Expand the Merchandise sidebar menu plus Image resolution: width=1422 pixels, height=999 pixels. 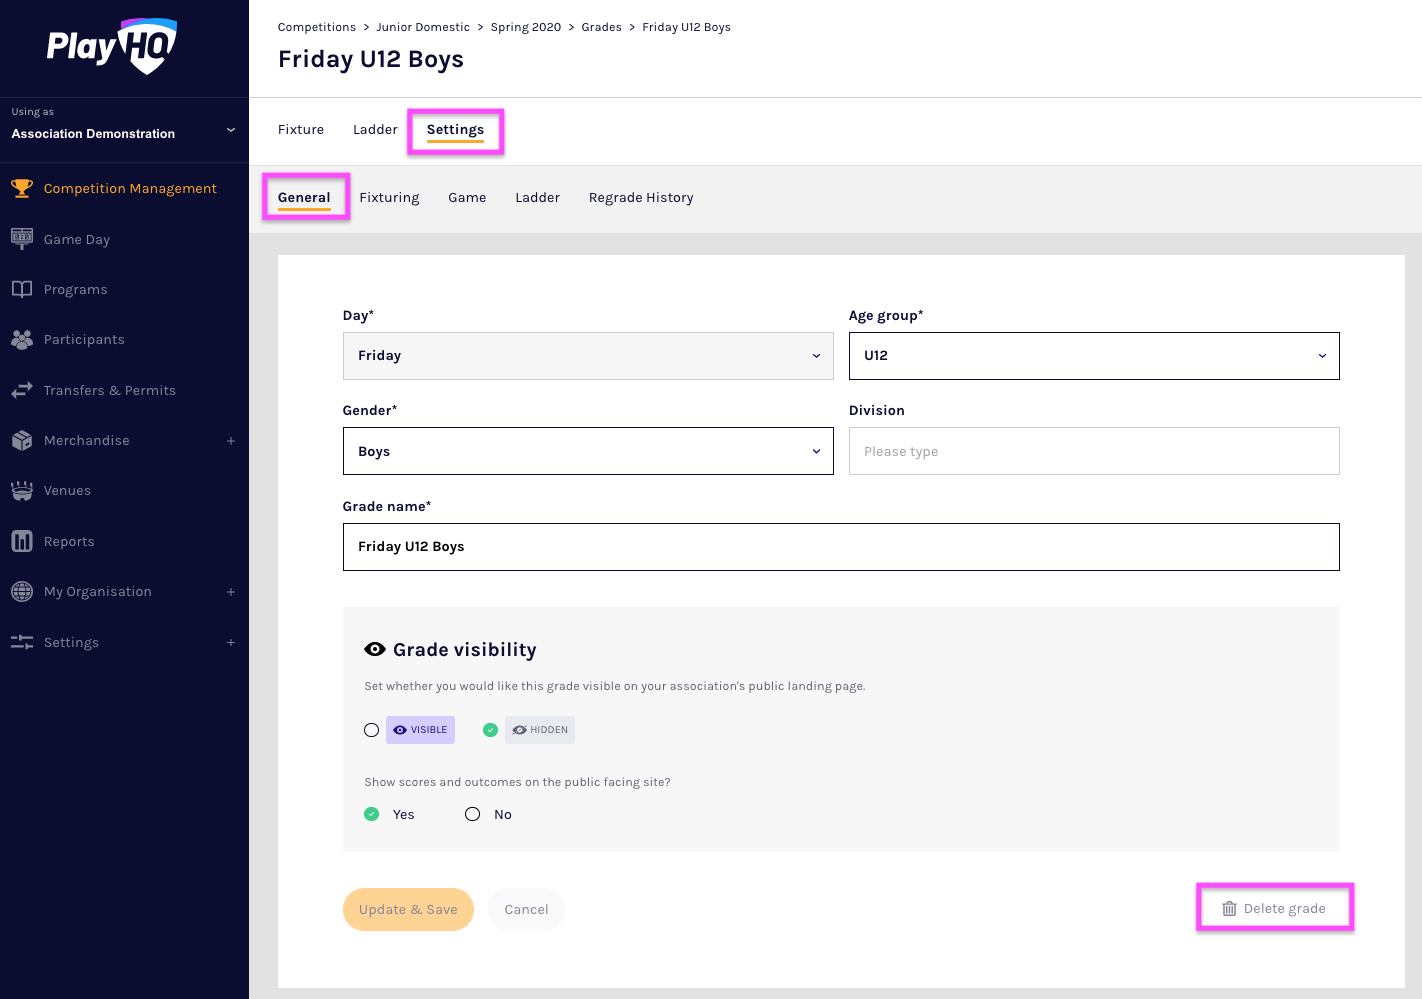pyautogui.click(x=231, y=441)
